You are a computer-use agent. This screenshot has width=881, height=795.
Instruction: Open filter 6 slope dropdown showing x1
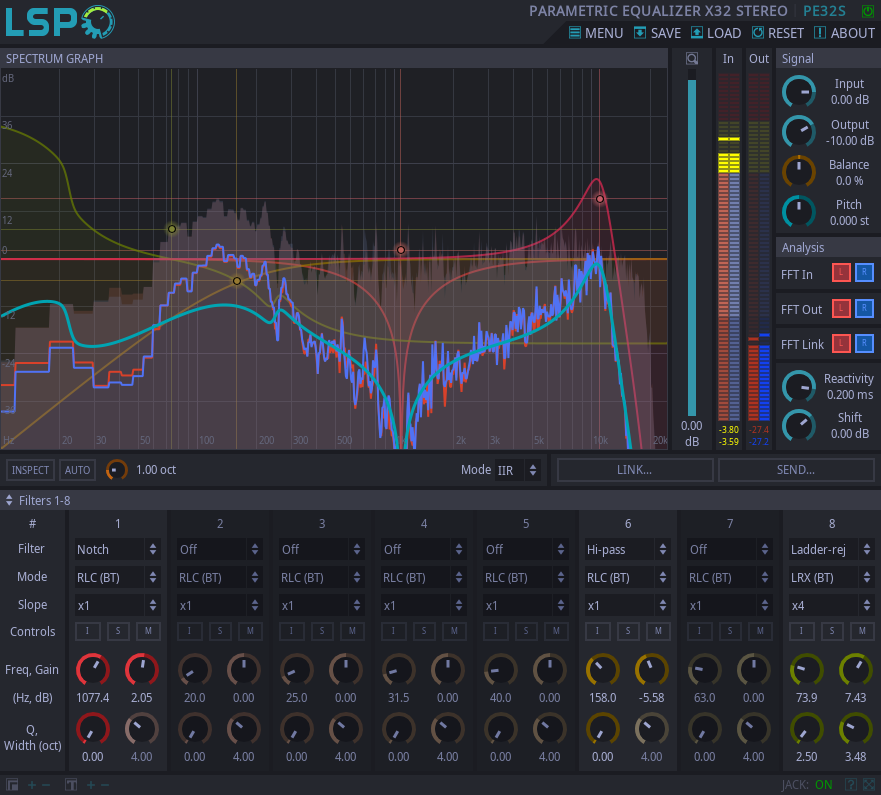coord(628,606)
